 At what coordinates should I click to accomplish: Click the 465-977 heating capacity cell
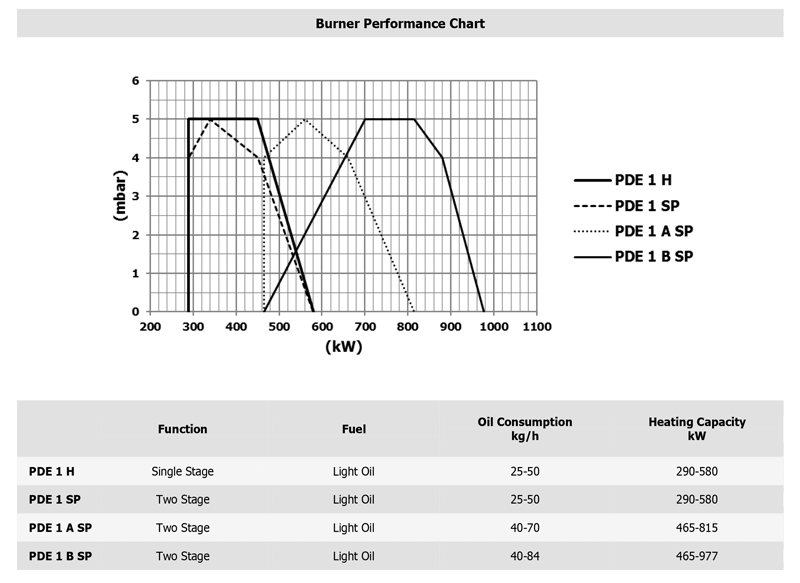[697, 556]
